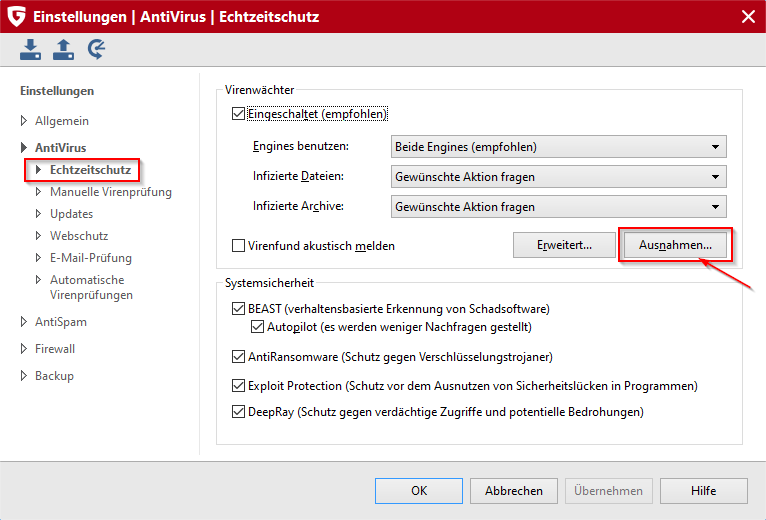Expand the Backup tree arrow
Viewport: 766px width, 520px height.
click(23, 375)
